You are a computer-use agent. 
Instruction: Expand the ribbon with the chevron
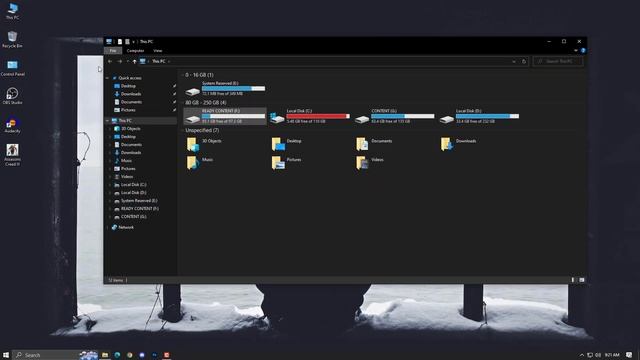pos(576,51)
